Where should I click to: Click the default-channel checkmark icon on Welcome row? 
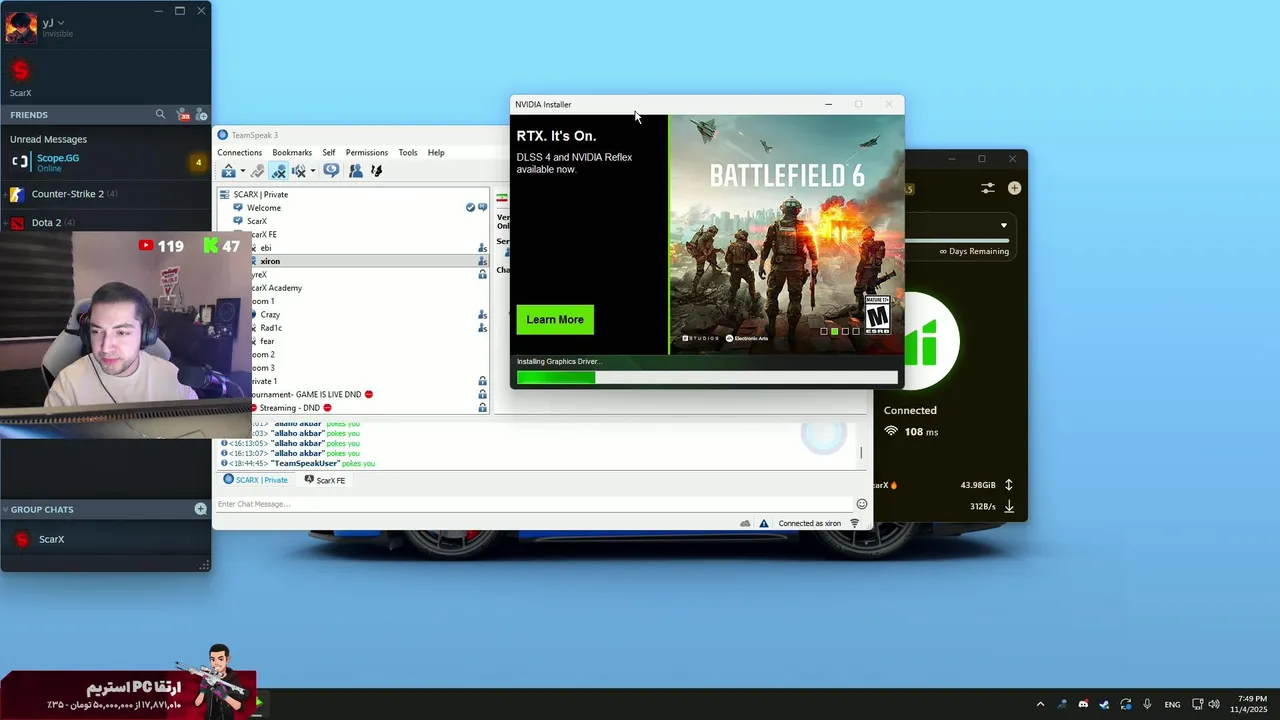click(470, 208)
